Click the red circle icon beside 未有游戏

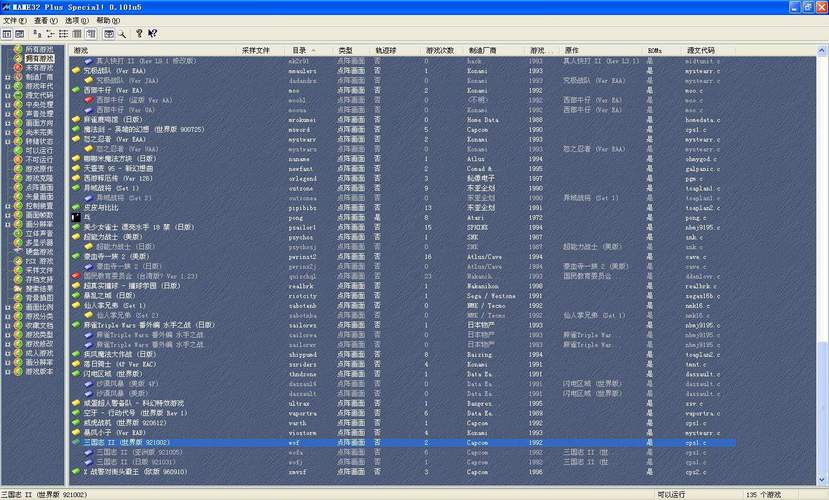pos(18,68)
